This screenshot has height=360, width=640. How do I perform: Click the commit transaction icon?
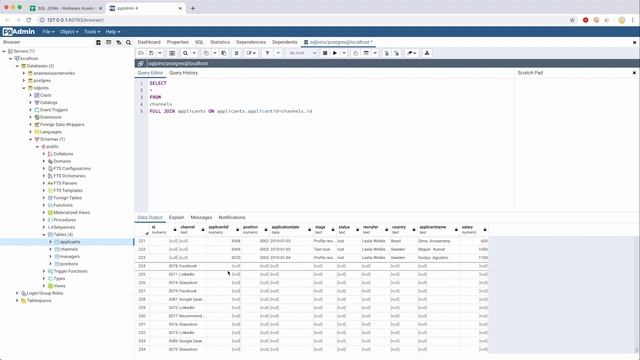coord(386,53)
